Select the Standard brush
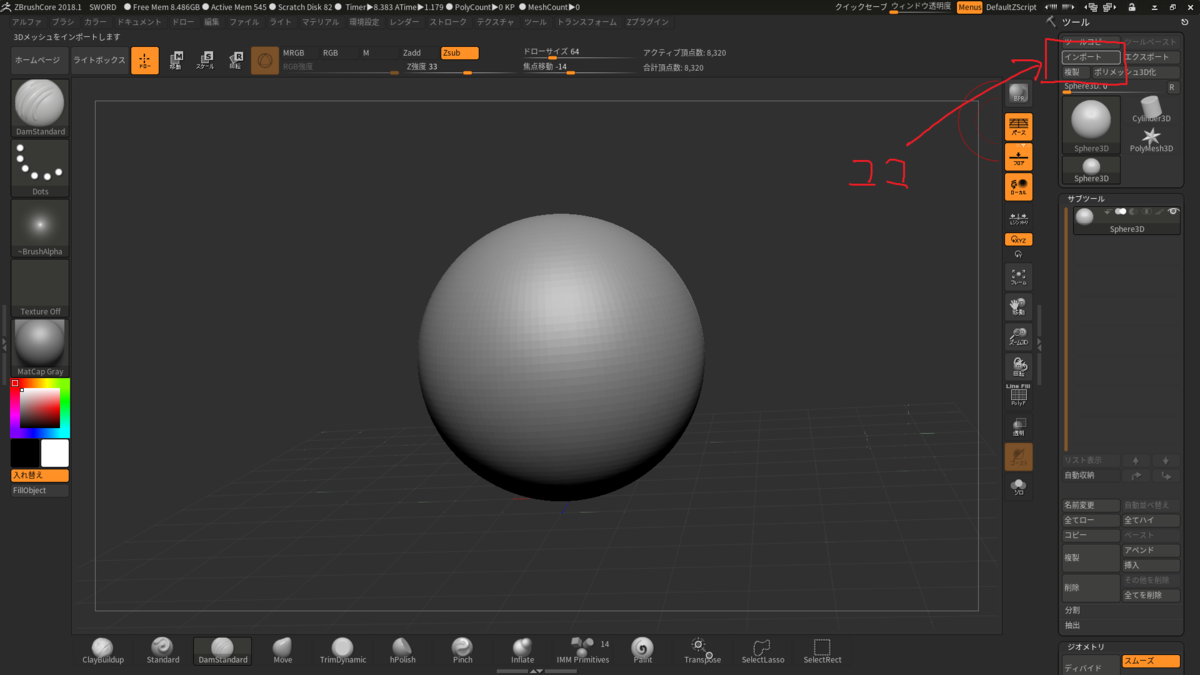The image size is (1200, 675). [162, 651]
